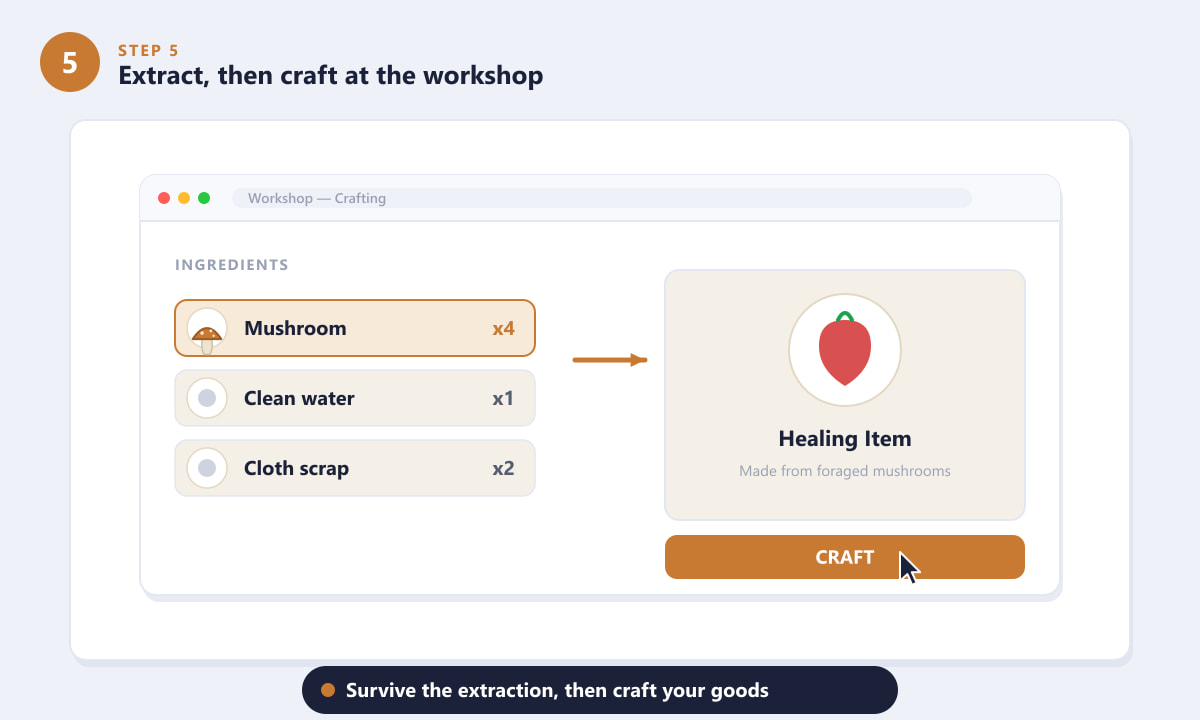The height and width of the screenshot is (720, 1200).
Task: Click the mushroom icon
Action: click(x=207, y=329)
